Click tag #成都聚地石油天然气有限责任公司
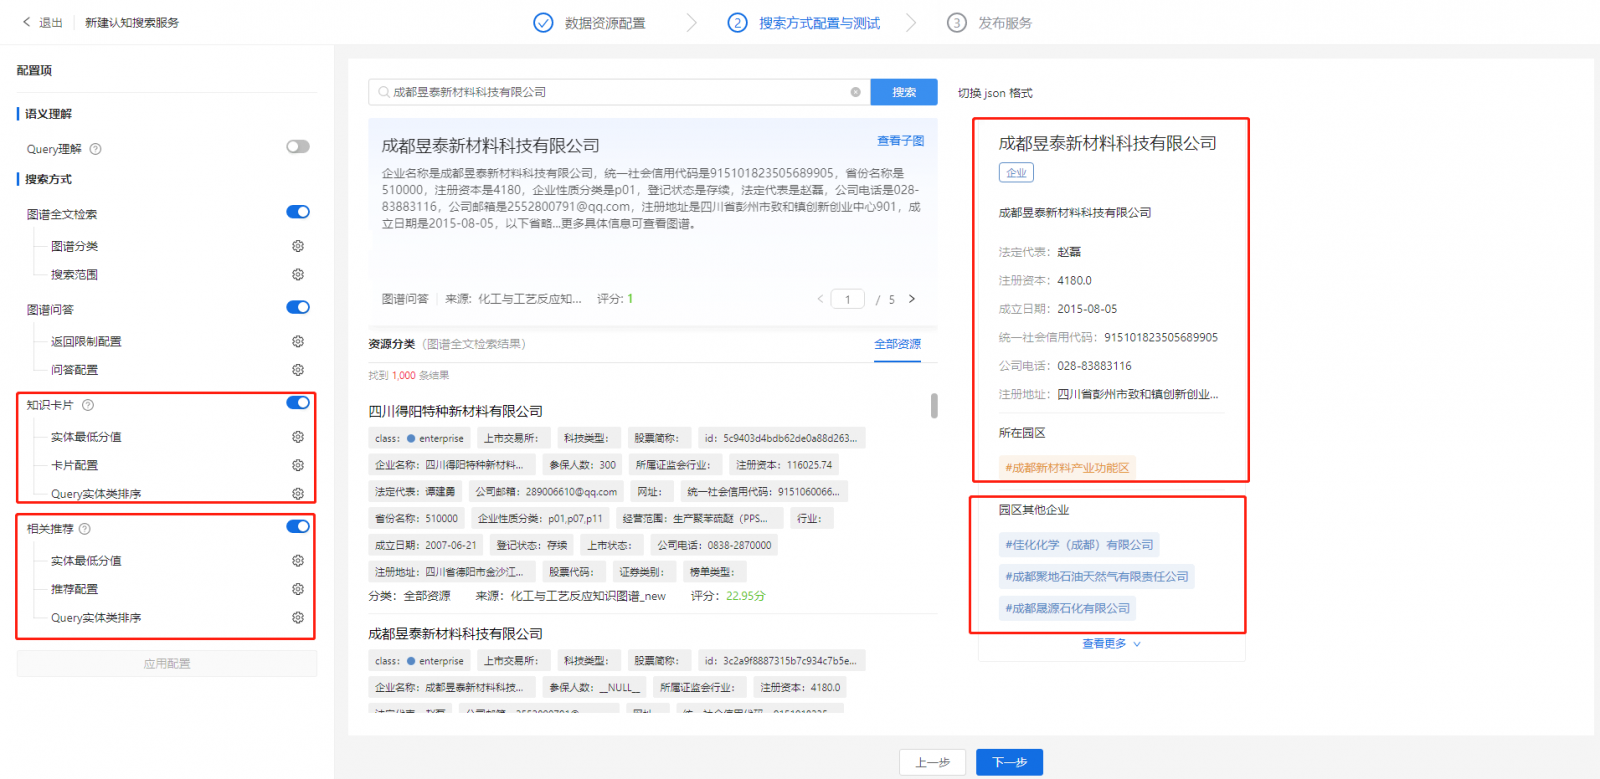 click(x=1097, y=577)
